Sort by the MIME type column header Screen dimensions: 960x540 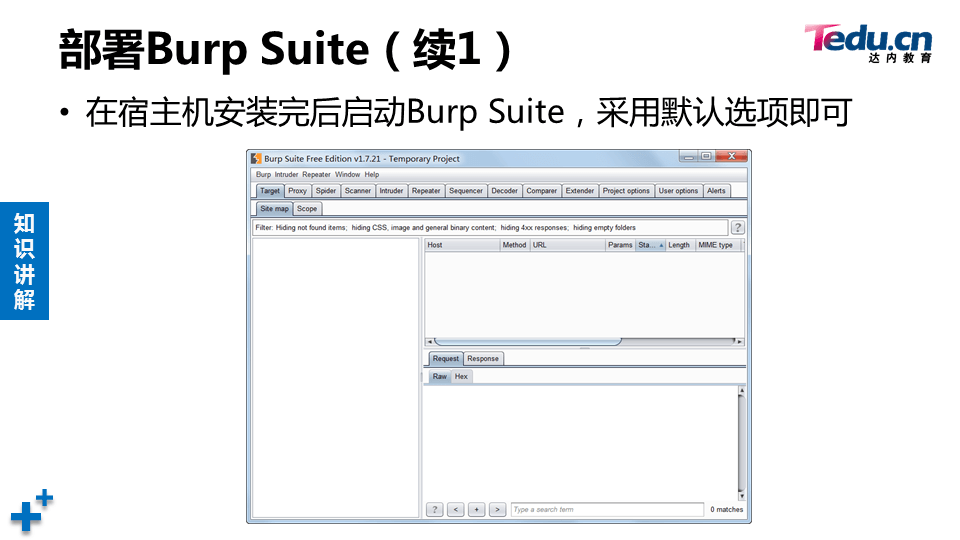click(x=716, y=245)
